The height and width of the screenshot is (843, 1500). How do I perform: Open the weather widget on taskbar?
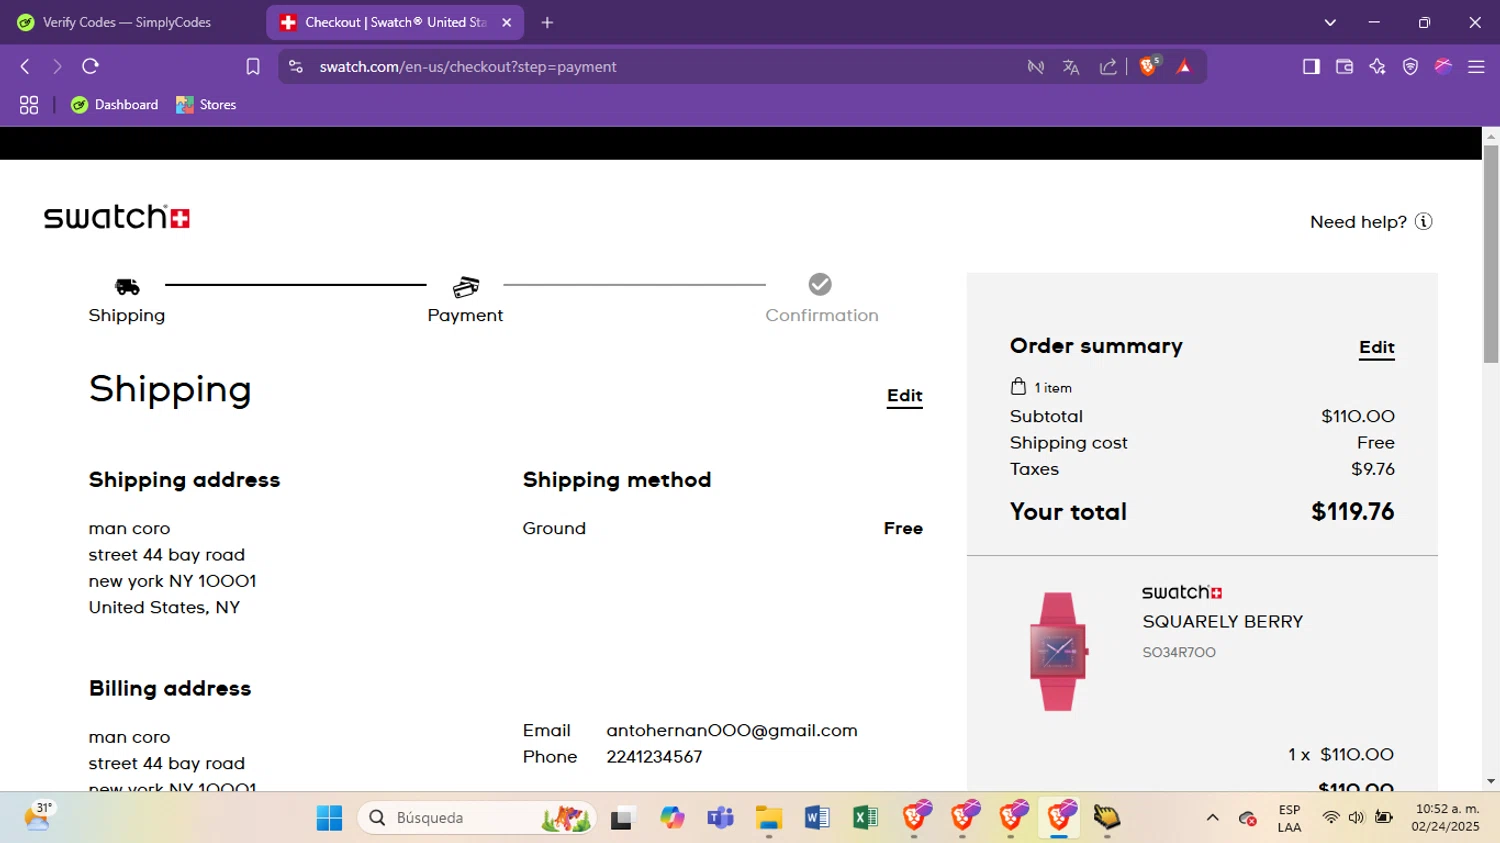(x=38, y=818)
